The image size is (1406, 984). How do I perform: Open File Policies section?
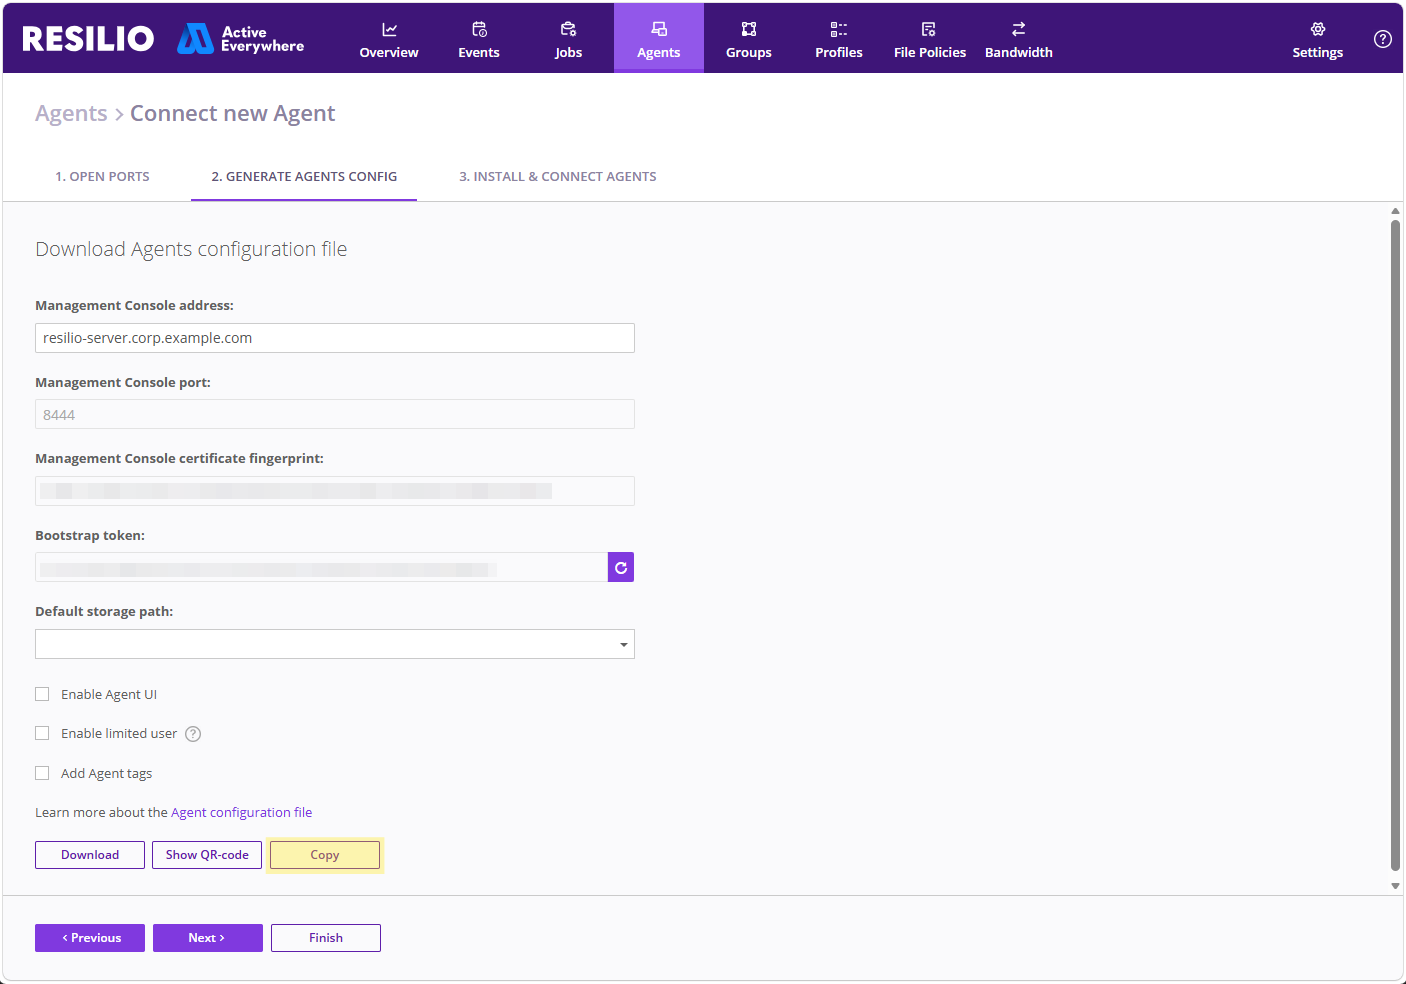[x=930, y=39]
